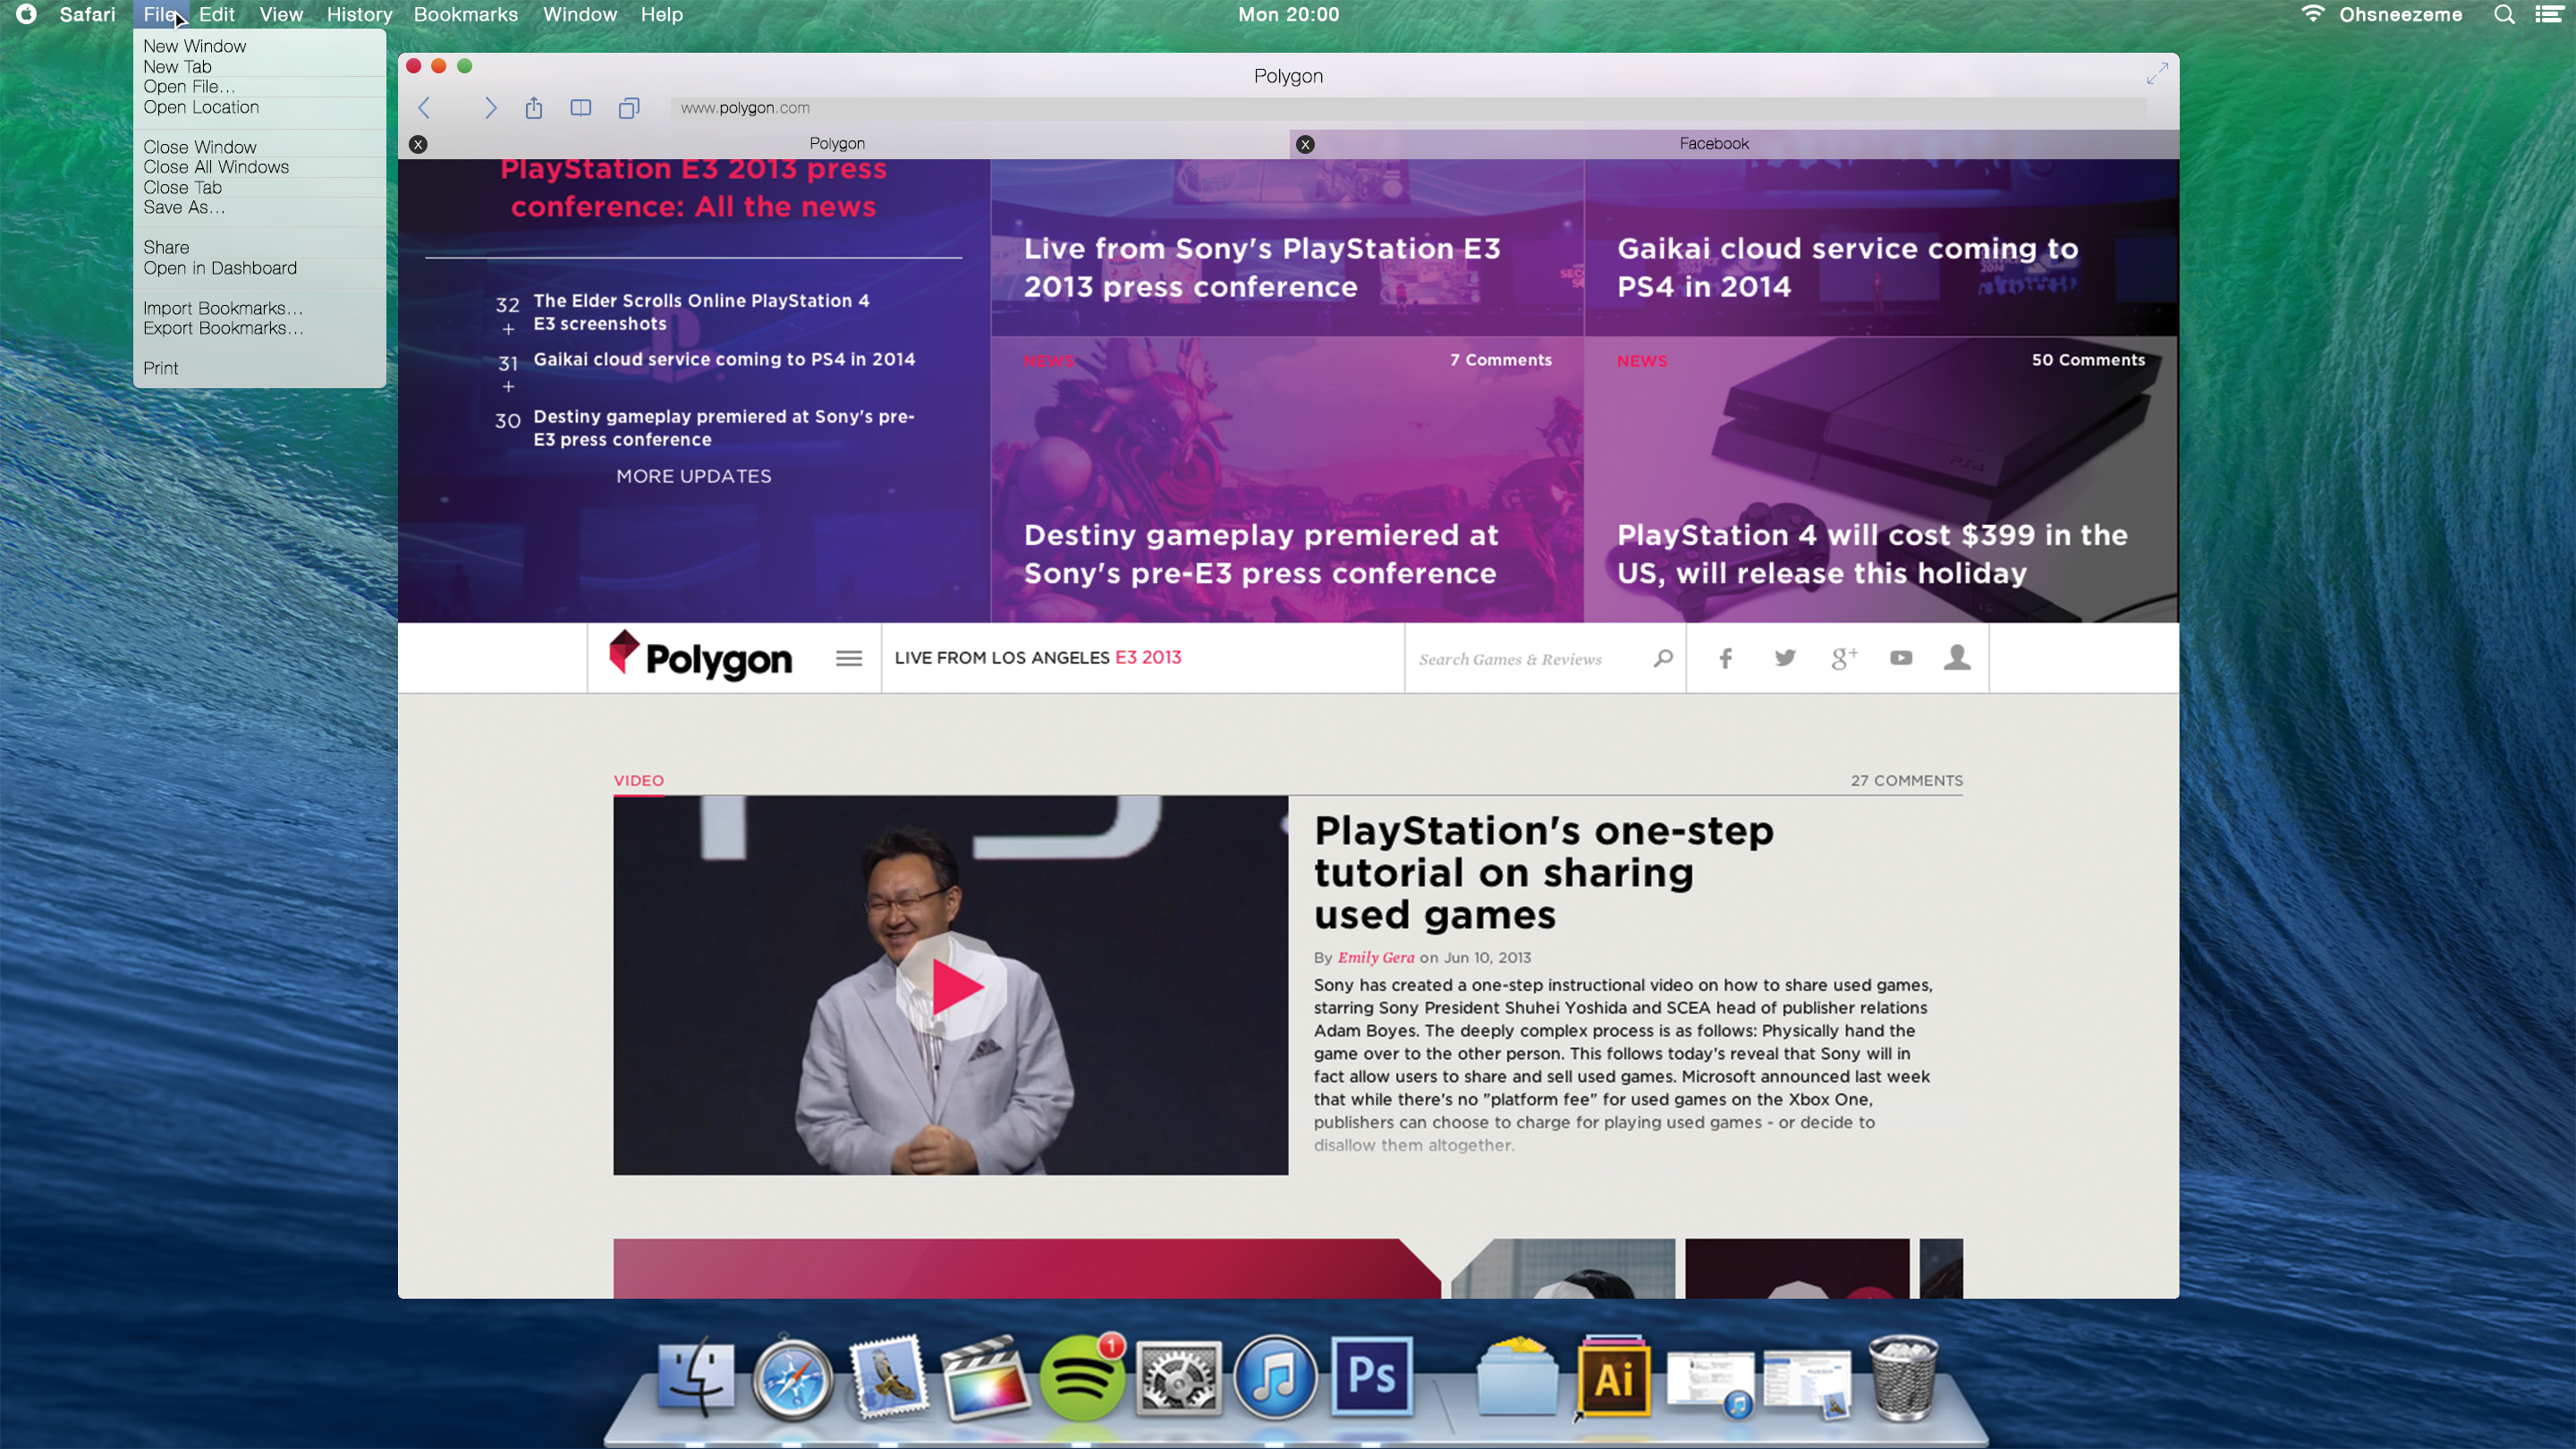Image resolution: width=2576 pixels, height=1449 pixels.
Task: Click the 50 Comments link
Action: click(2088, 360)
